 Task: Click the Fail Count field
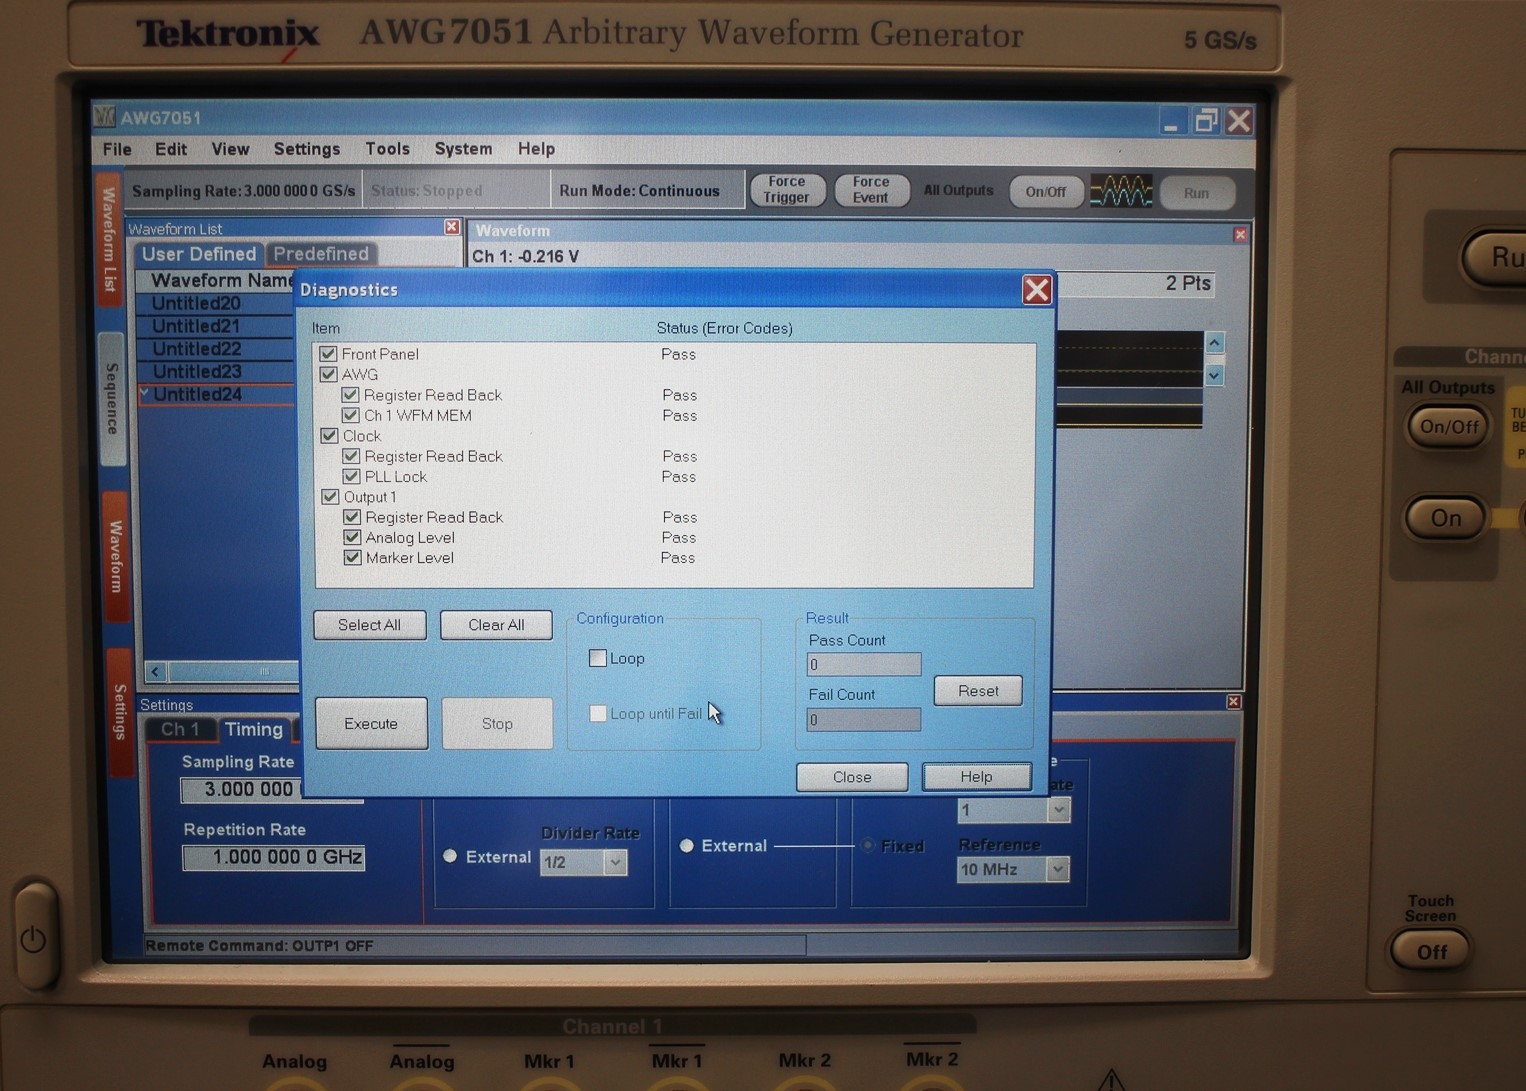(x=864, y=719)
